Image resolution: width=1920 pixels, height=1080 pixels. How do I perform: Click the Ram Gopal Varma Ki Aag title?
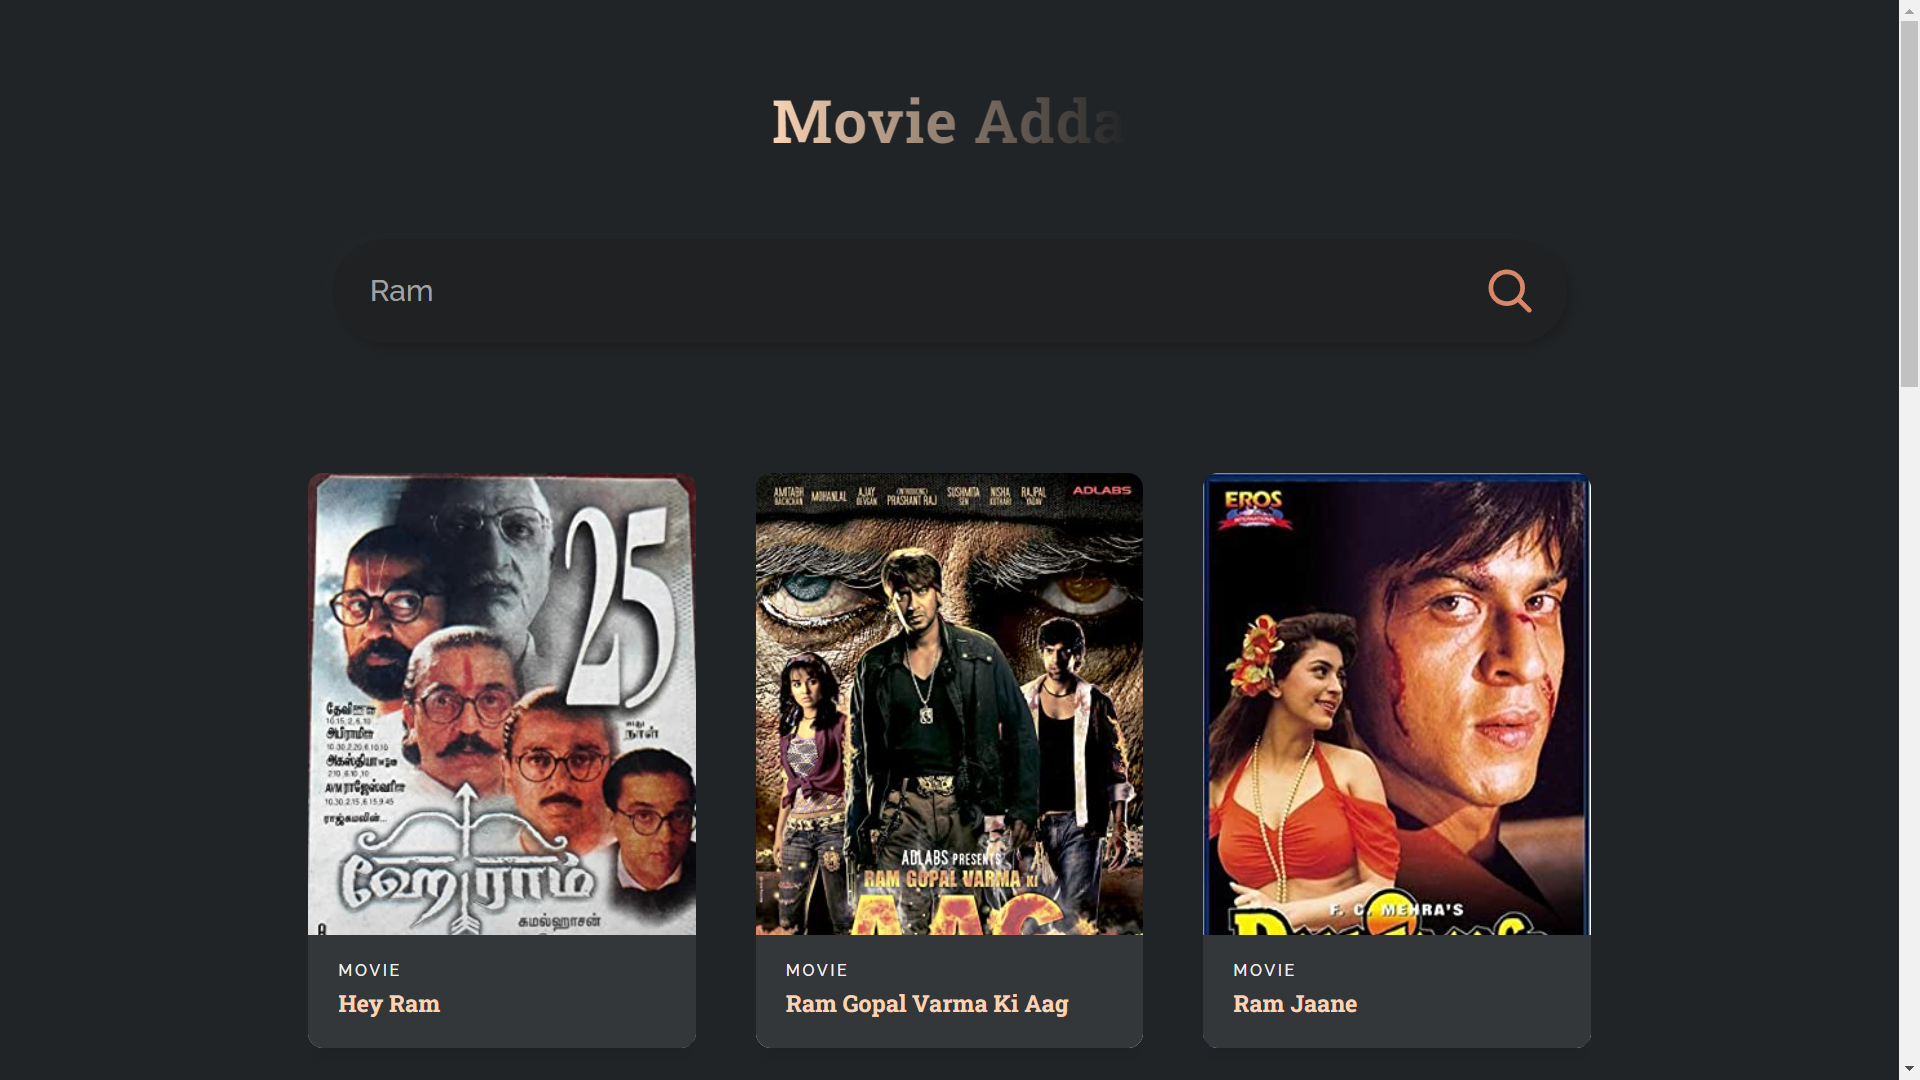[x=926, y=1004]
